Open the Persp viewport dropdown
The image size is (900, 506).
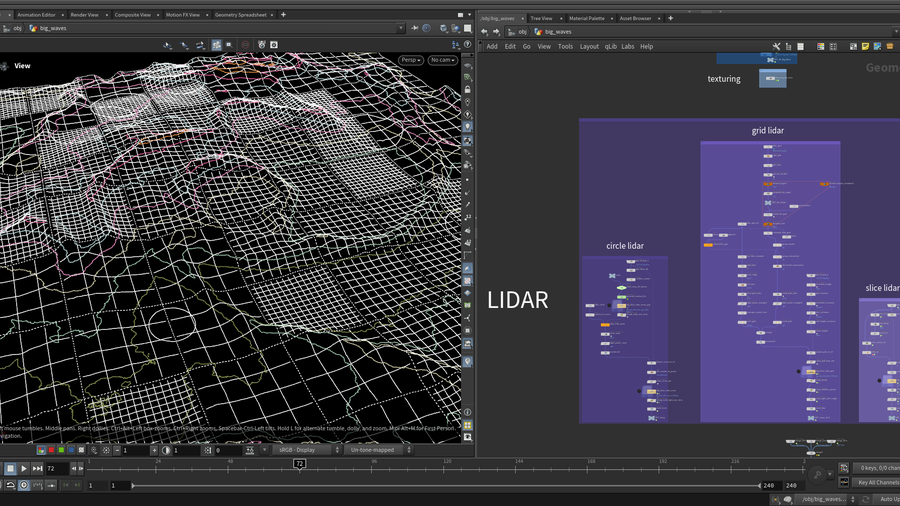point(411,60)
